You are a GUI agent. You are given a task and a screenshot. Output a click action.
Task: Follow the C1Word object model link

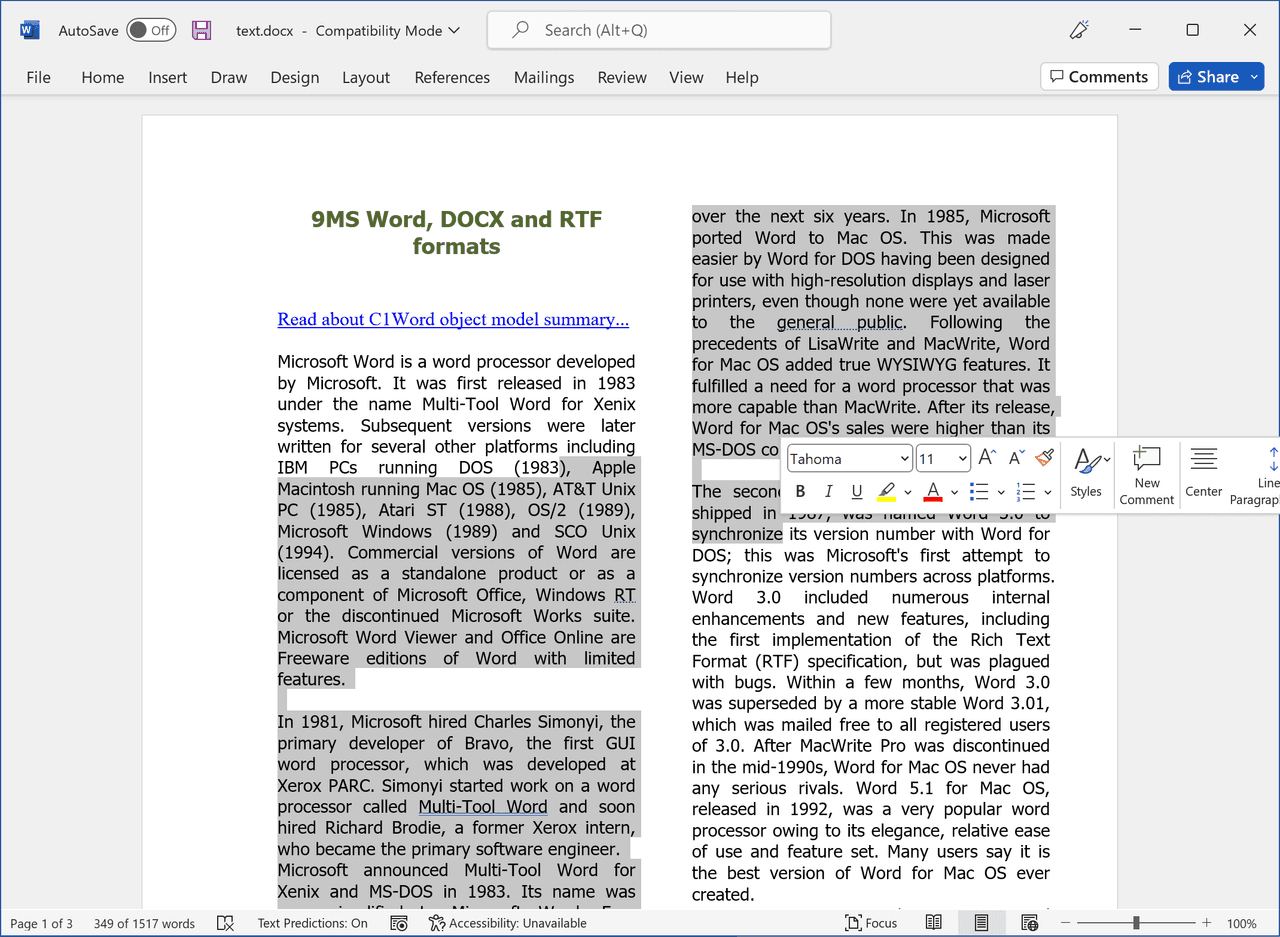(x=453, y=319)
